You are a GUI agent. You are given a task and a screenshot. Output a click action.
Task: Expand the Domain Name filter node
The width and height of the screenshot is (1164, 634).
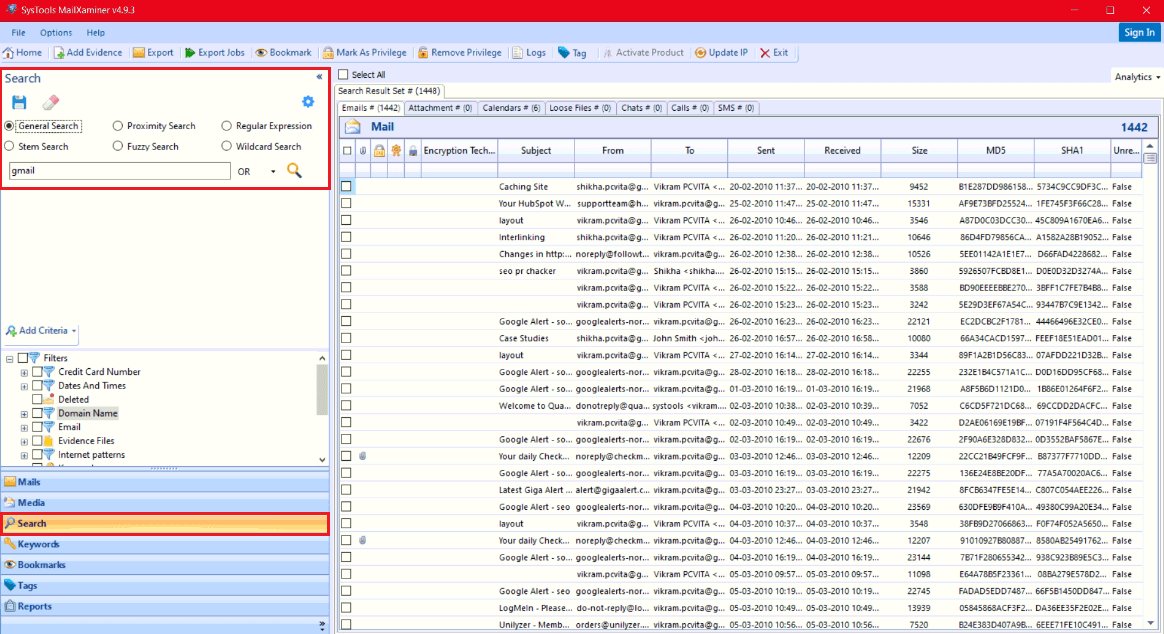point(24,414)
